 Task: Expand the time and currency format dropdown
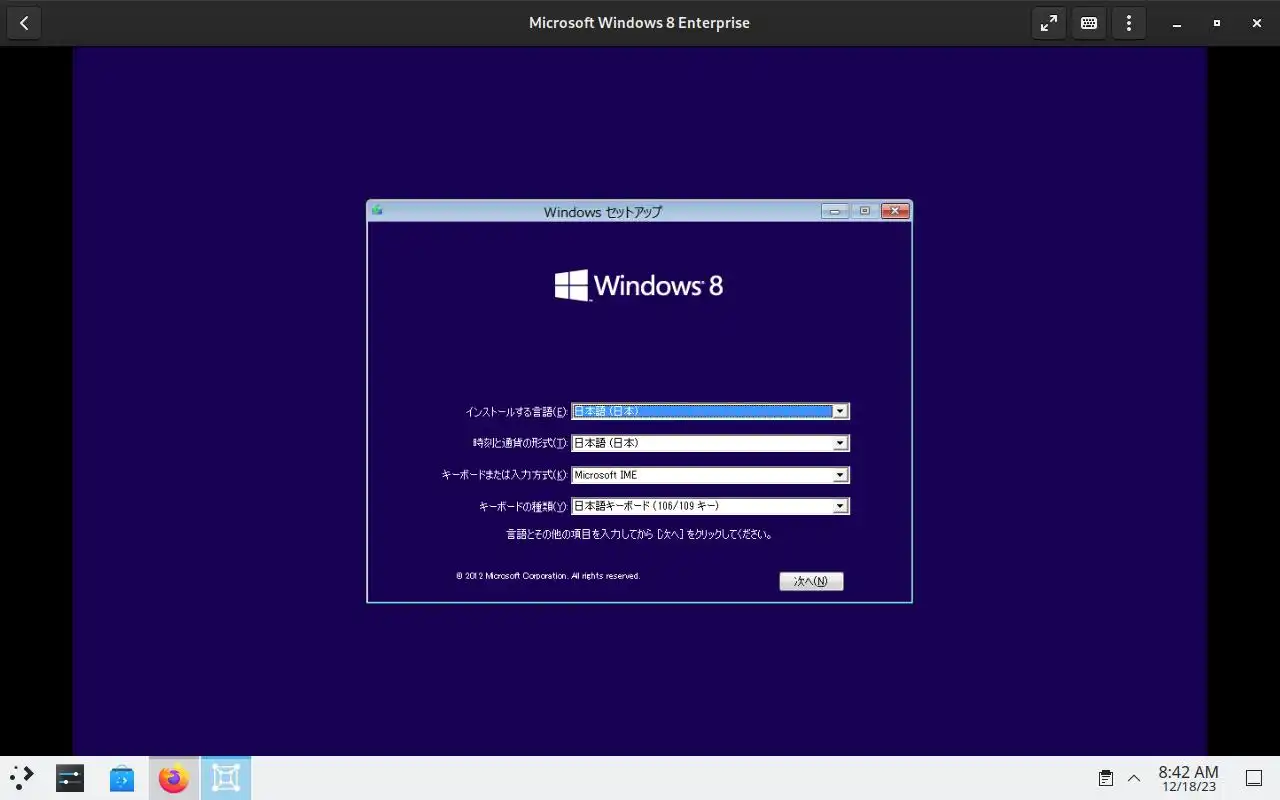coord(840,443)
